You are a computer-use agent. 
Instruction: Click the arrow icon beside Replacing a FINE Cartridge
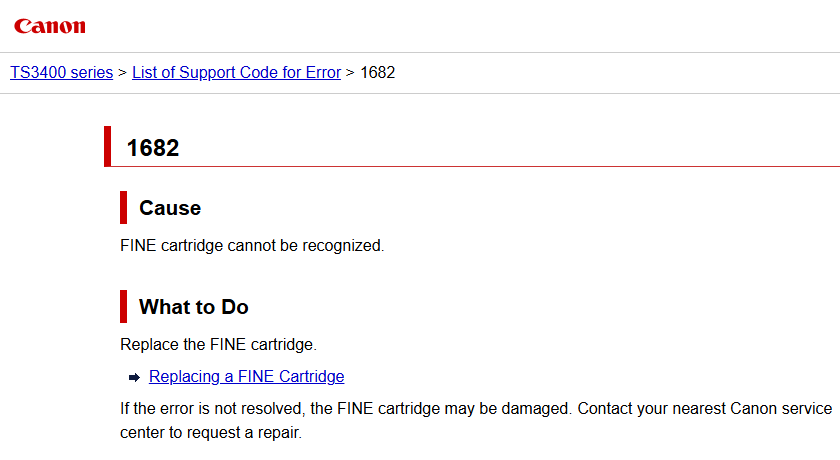tap(134, 378)
